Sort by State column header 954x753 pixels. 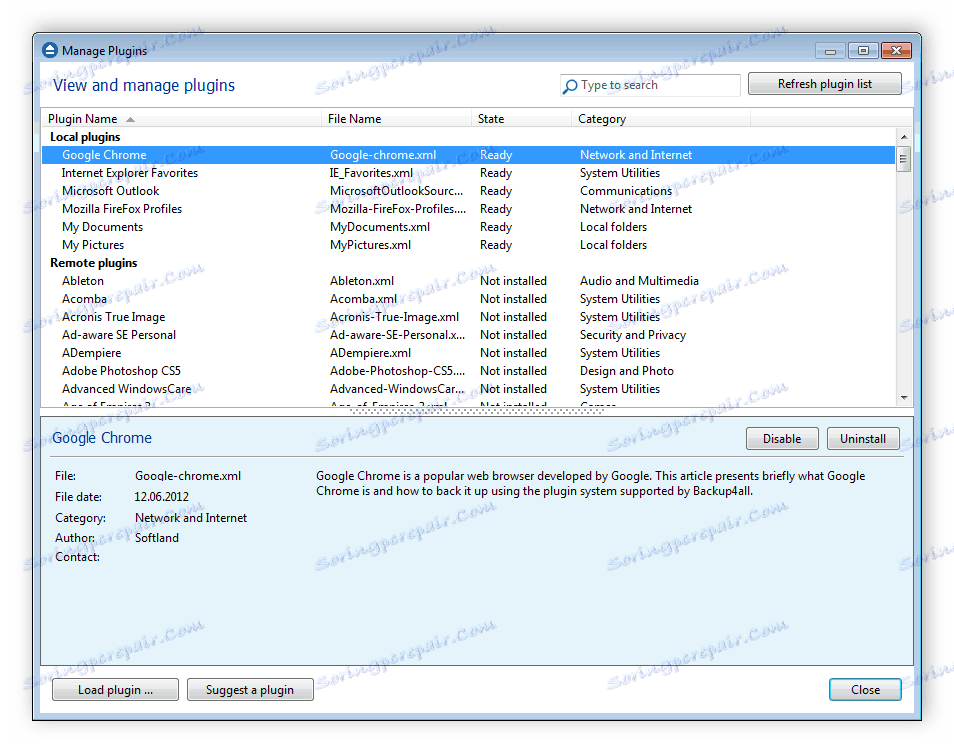[521, 119]
